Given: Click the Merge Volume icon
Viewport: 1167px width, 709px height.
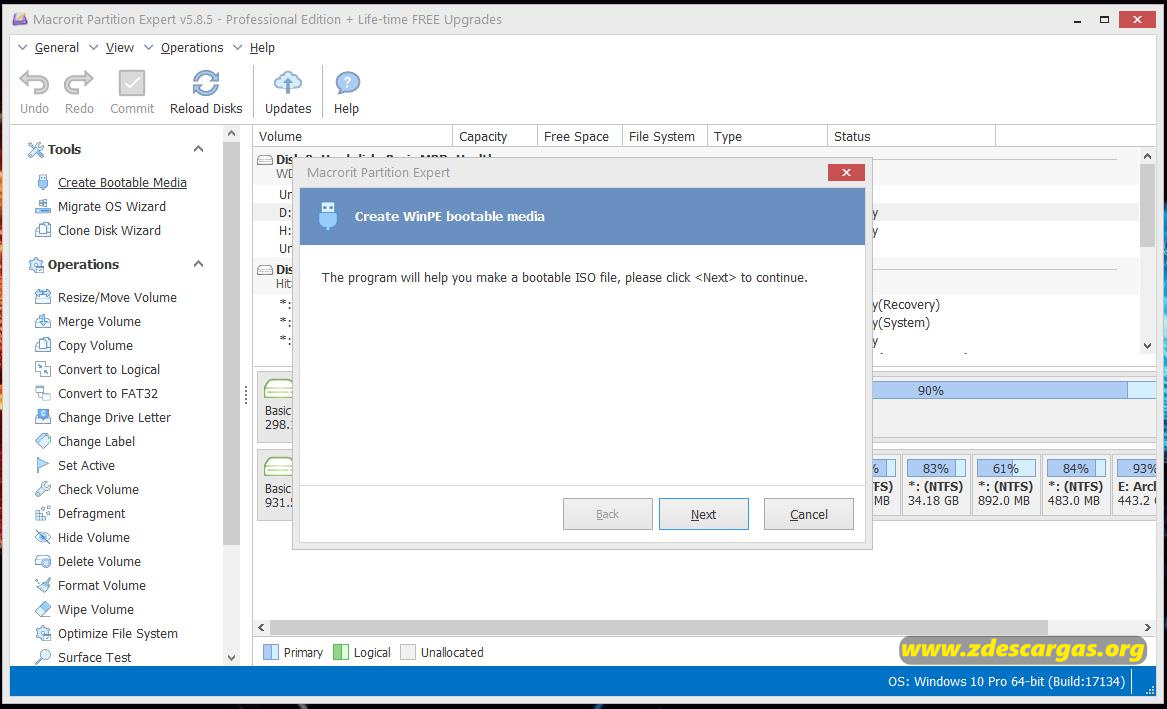Looking at the screenshot, I should point(43,321).
